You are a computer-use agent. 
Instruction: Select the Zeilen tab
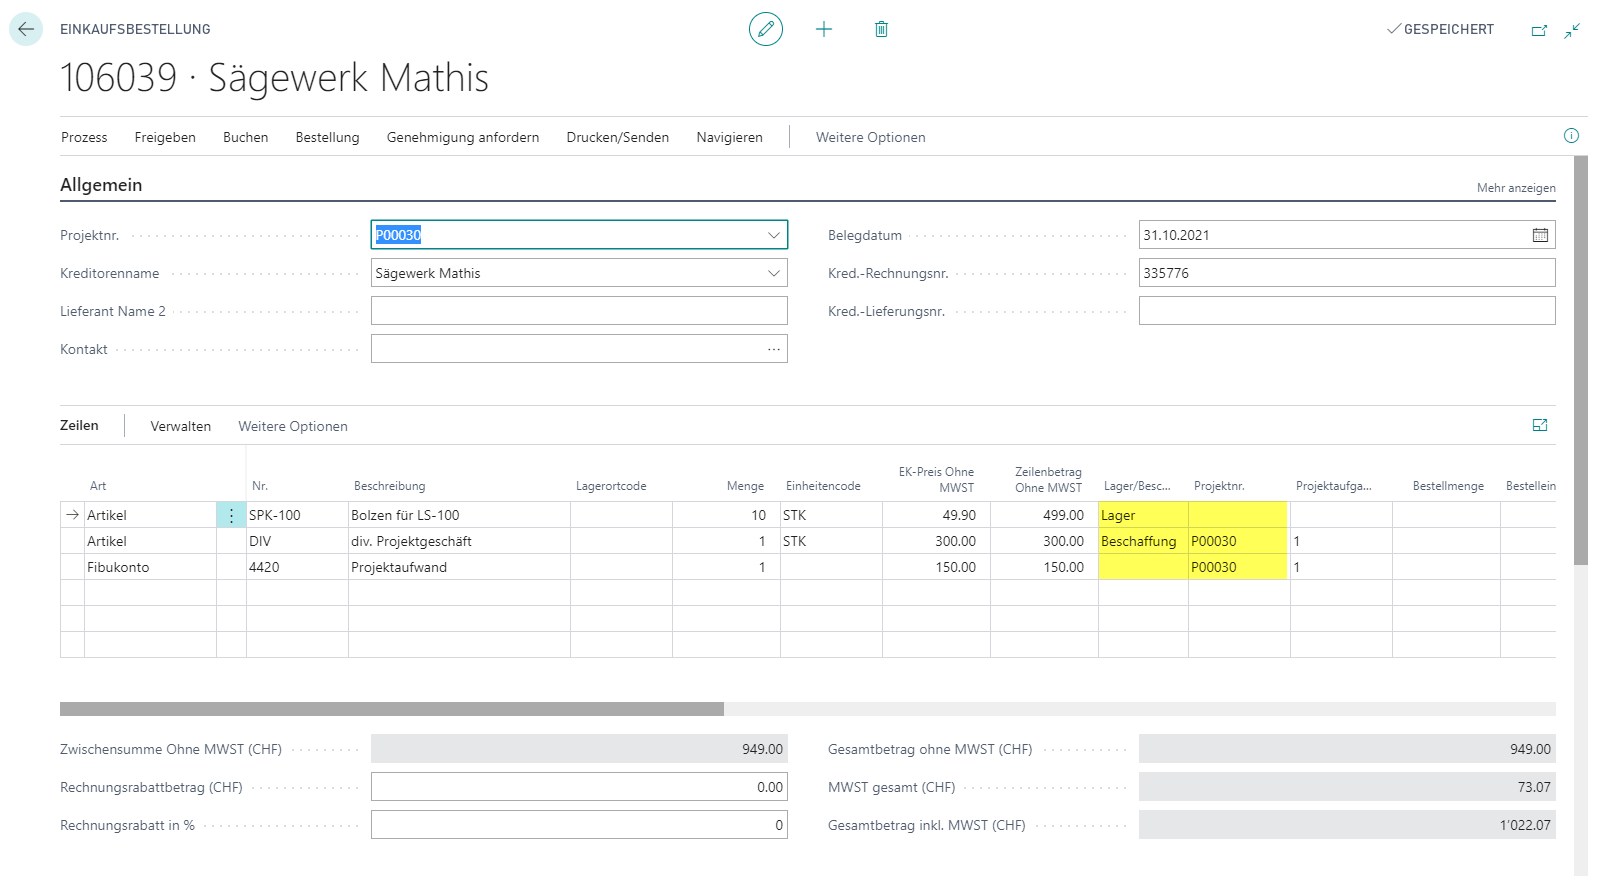79,425
